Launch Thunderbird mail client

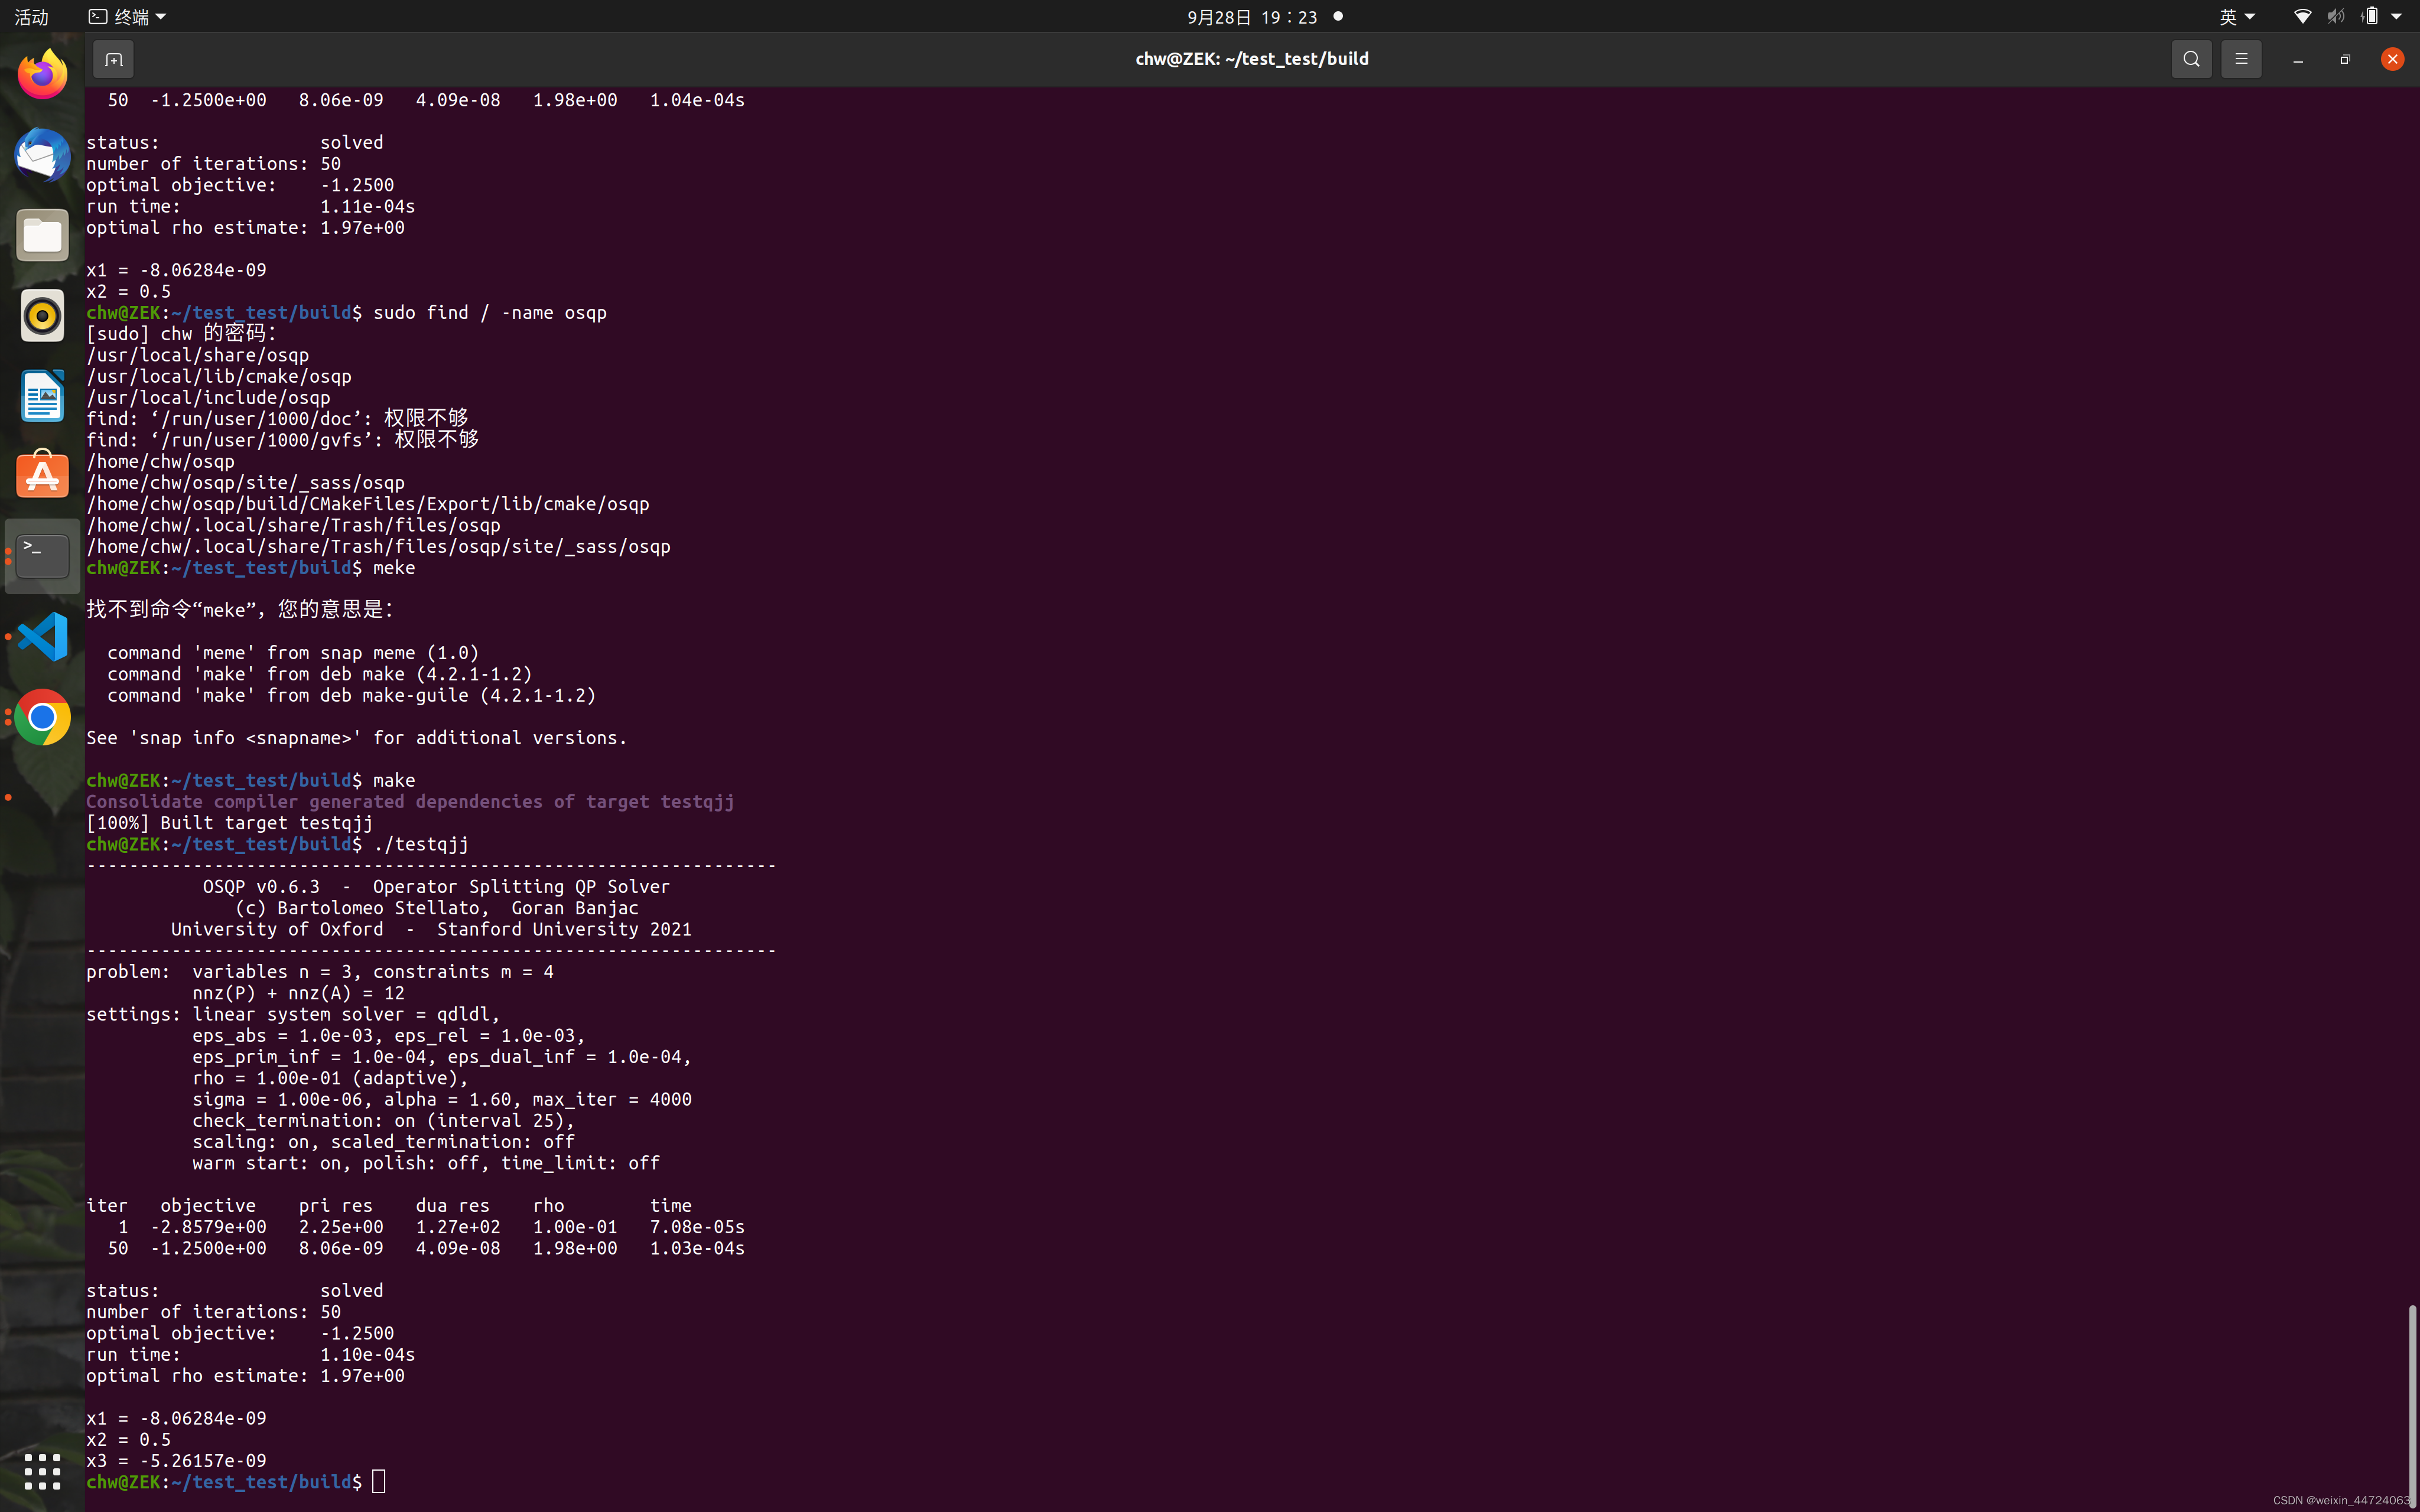coord(41,155)
